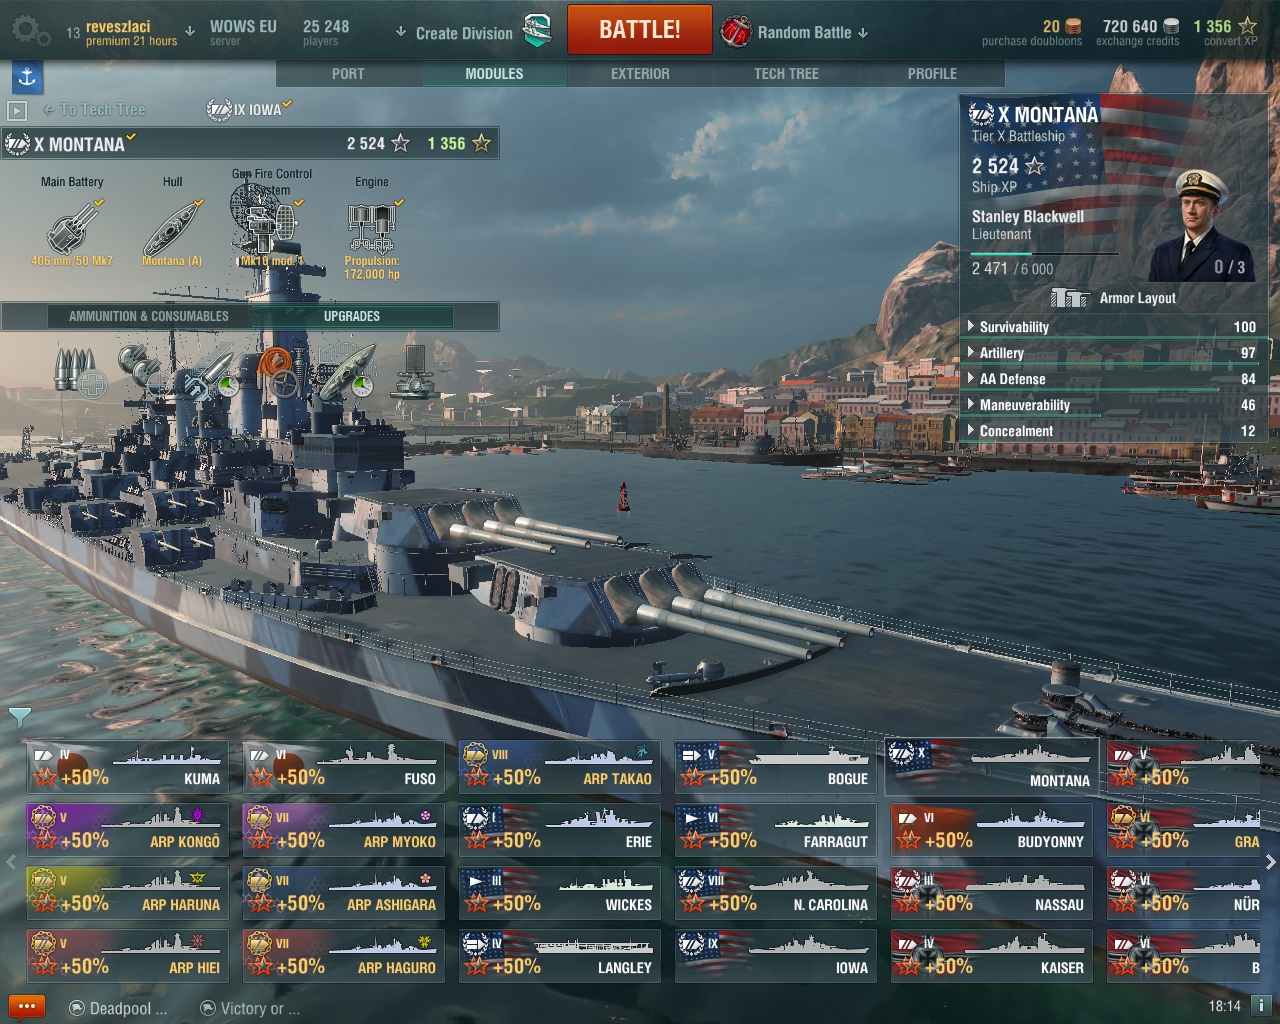
Task: Go back via To Tech Tree link
Action: (x=94, y=110)
